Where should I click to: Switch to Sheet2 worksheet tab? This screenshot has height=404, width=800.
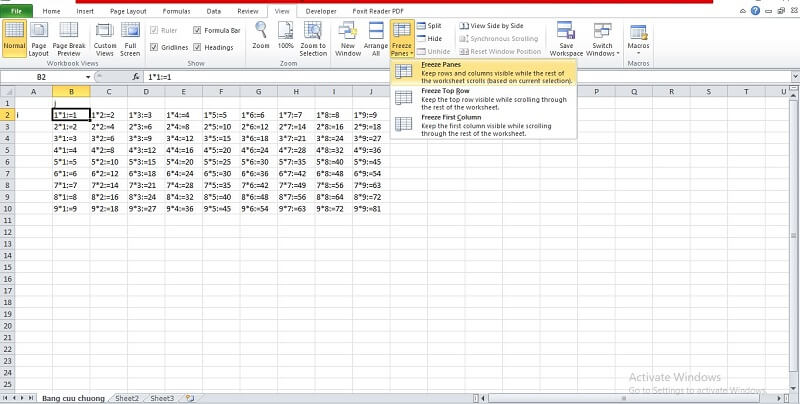[x=126, y=398]
